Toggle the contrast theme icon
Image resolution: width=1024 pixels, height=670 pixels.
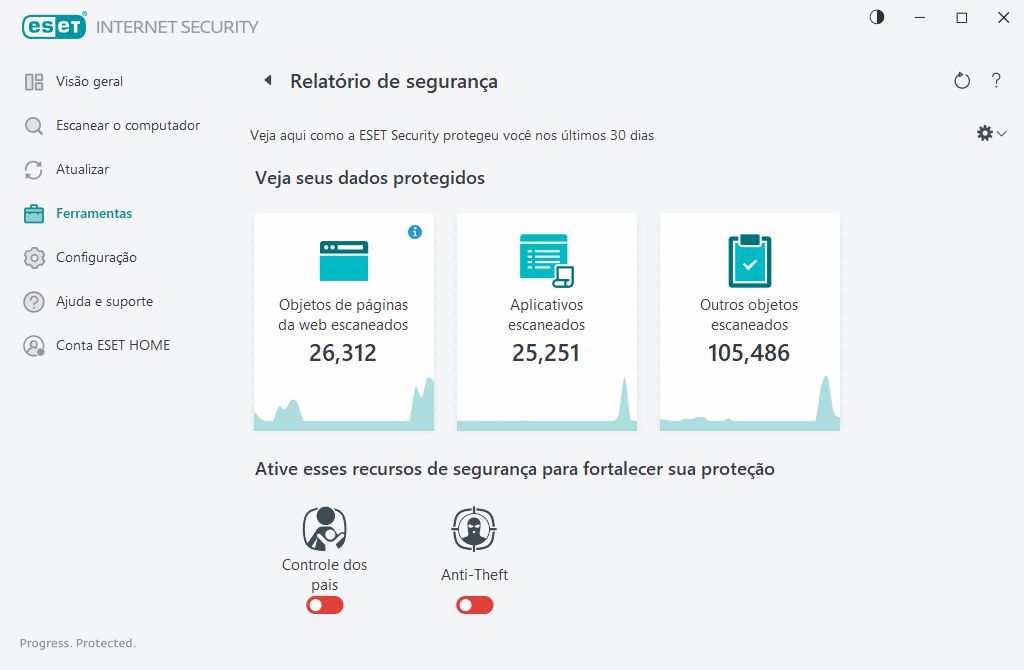tap(877, 18)
